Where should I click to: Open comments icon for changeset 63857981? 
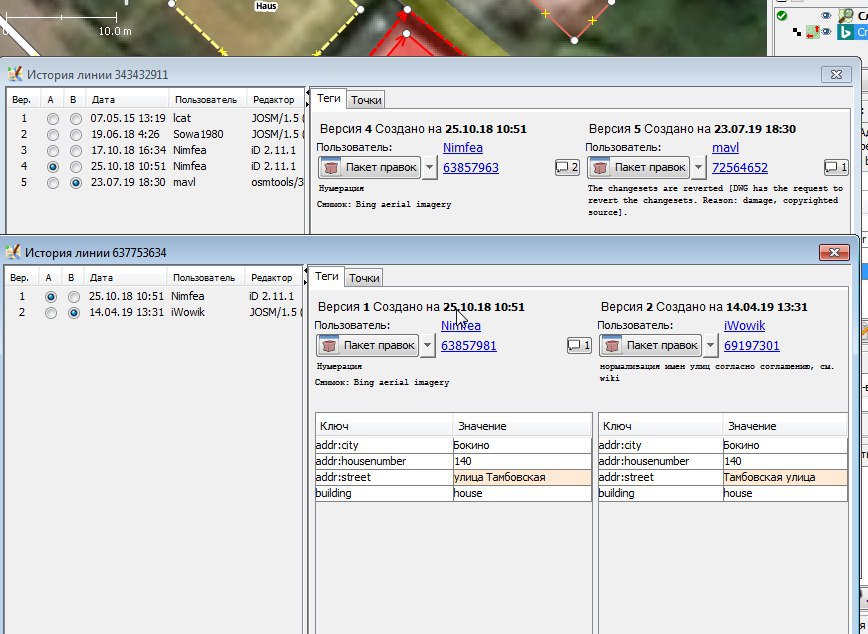(579, 346)
